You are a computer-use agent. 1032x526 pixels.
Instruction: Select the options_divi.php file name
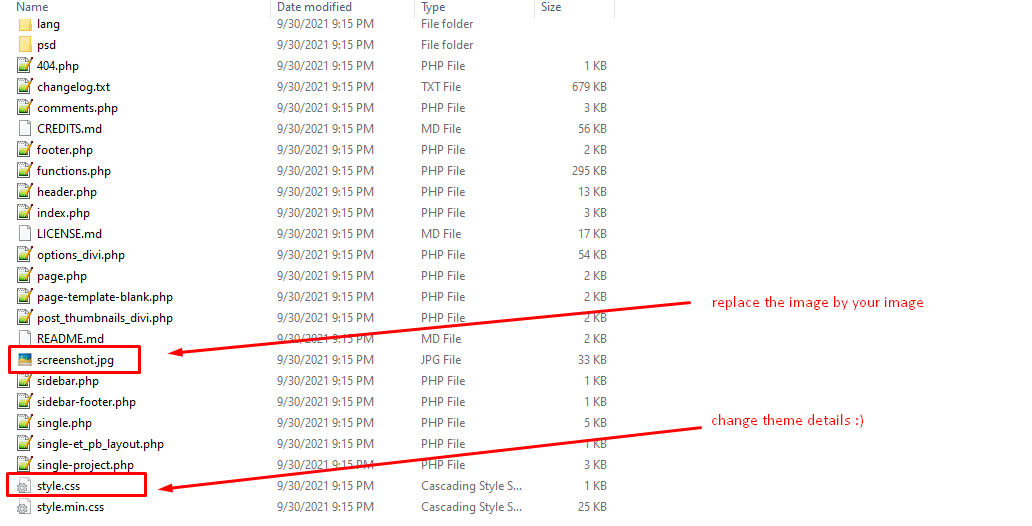(81, 255)
